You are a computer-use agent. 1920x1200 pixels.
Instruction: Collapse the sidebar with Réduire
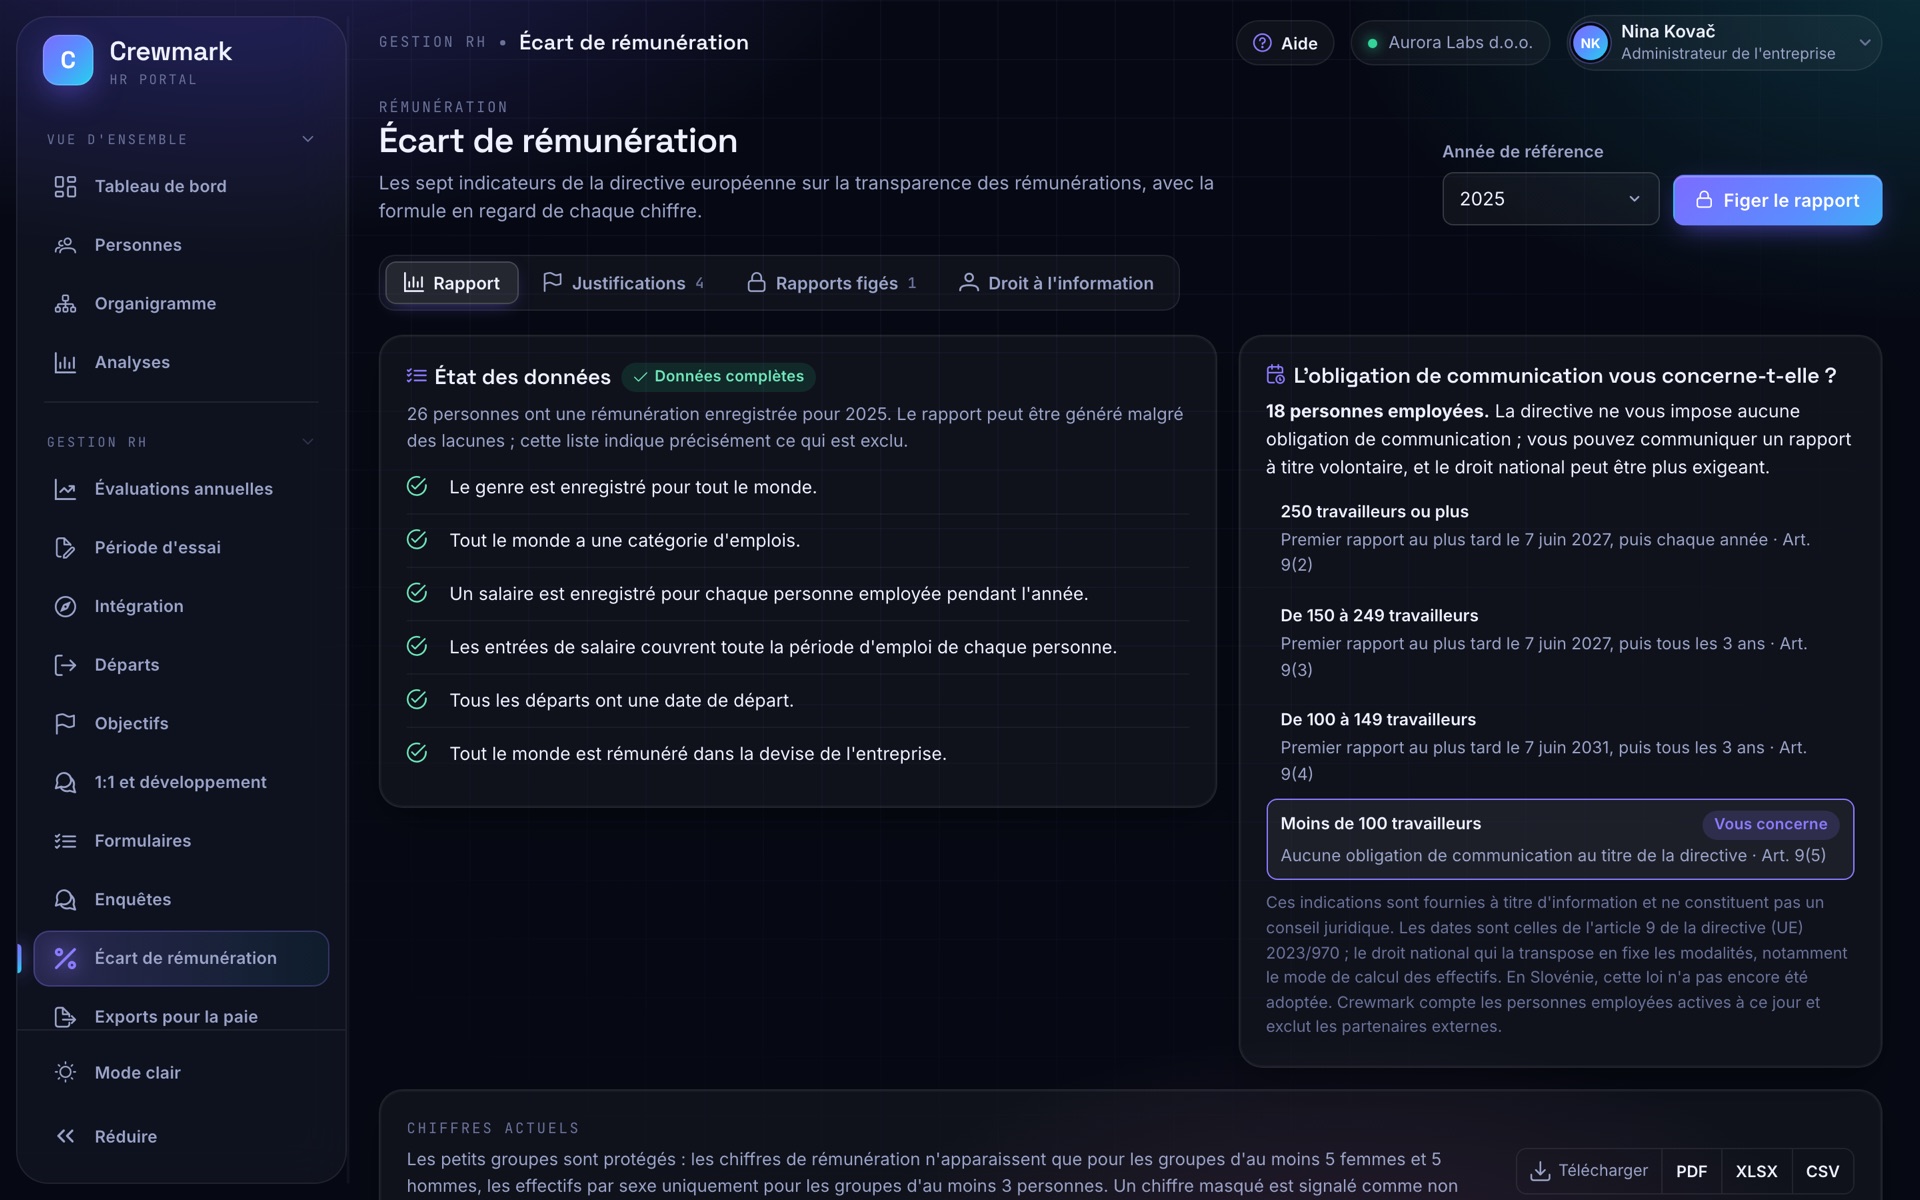click(x=181, y=1136)
